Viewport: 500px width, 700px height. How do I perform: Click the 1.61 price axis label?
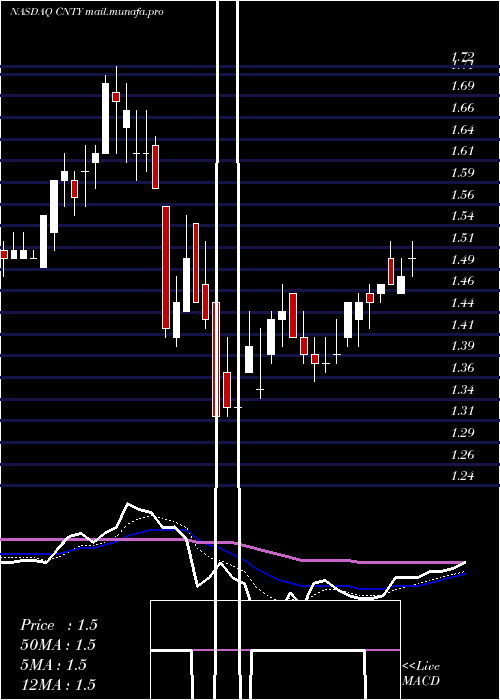pos(462,151)
